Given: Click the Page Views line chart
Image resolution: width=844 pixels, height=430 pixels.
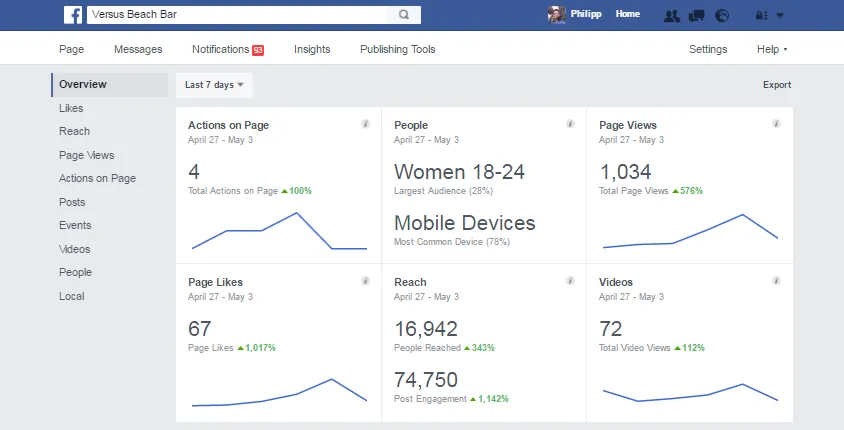Looking at the screenshot, I should 691,231.
